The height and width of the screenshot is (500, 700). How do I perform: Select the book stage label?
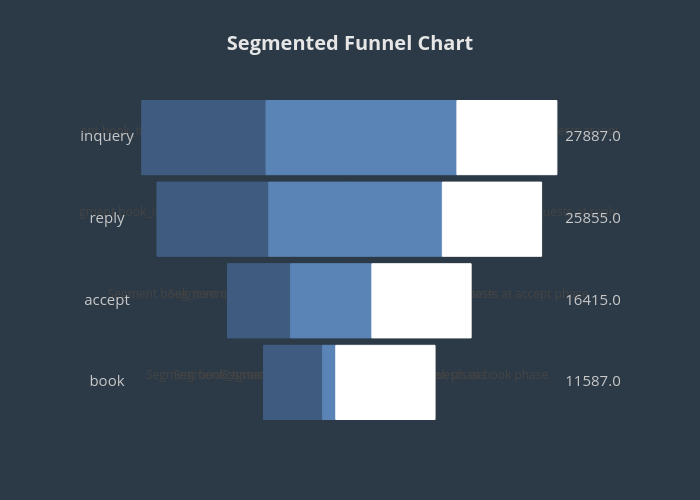(x=107, y=381)
